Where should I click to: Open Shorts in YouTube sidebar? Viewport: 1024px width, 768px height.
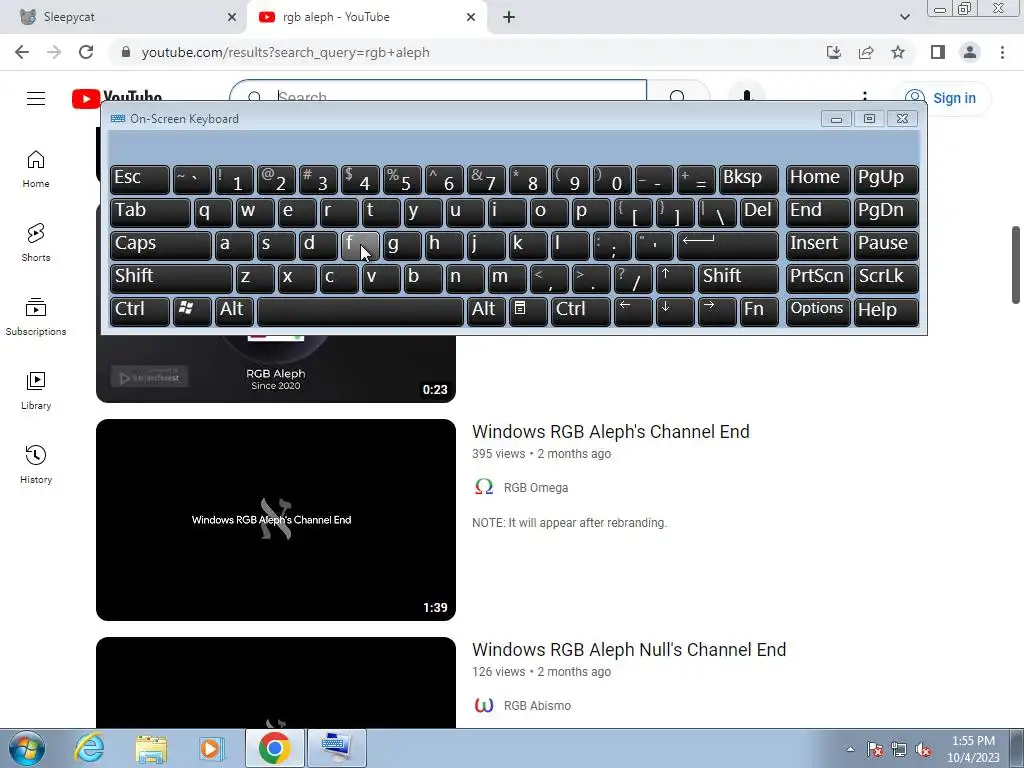coord(36,243)
